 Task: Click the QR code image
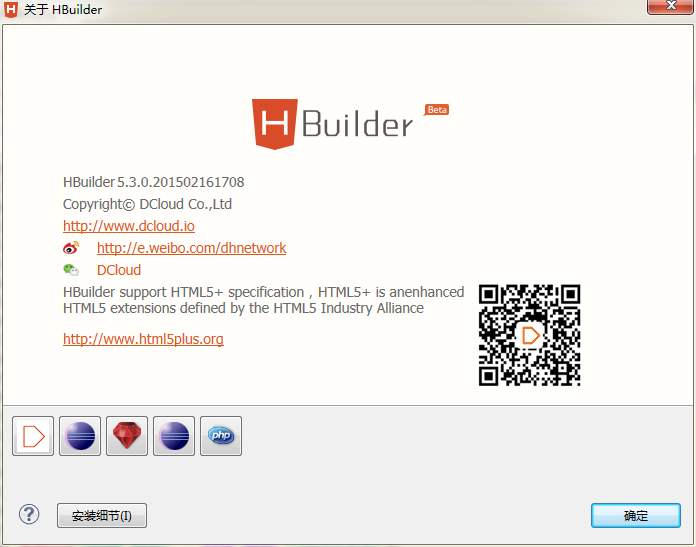pyautogui.click(x=530, y=335)
